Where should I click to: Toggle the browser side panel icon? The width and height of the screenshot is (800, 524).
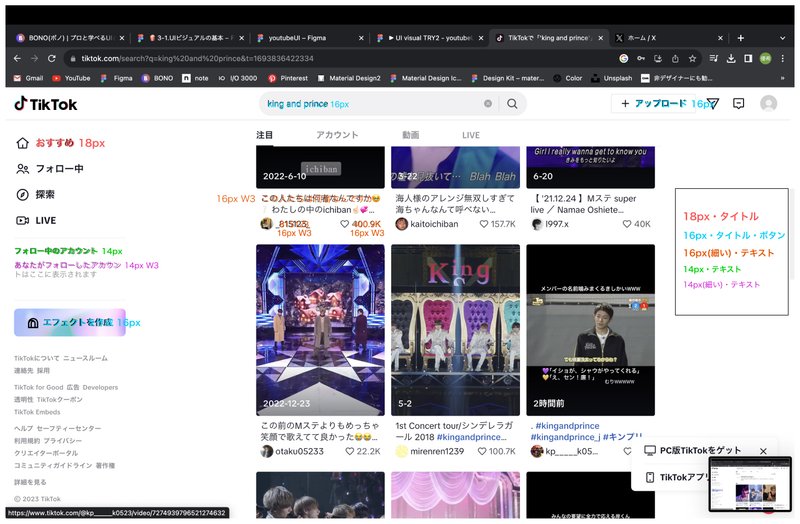[748, 59]
